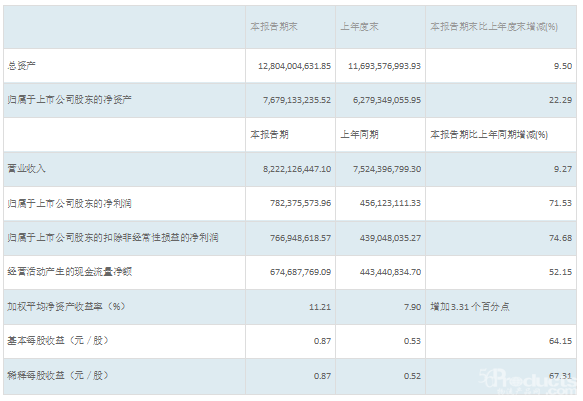583x401 pixels.
Task: Select total assets value 12,804,004,631.85
Action: 294,66
